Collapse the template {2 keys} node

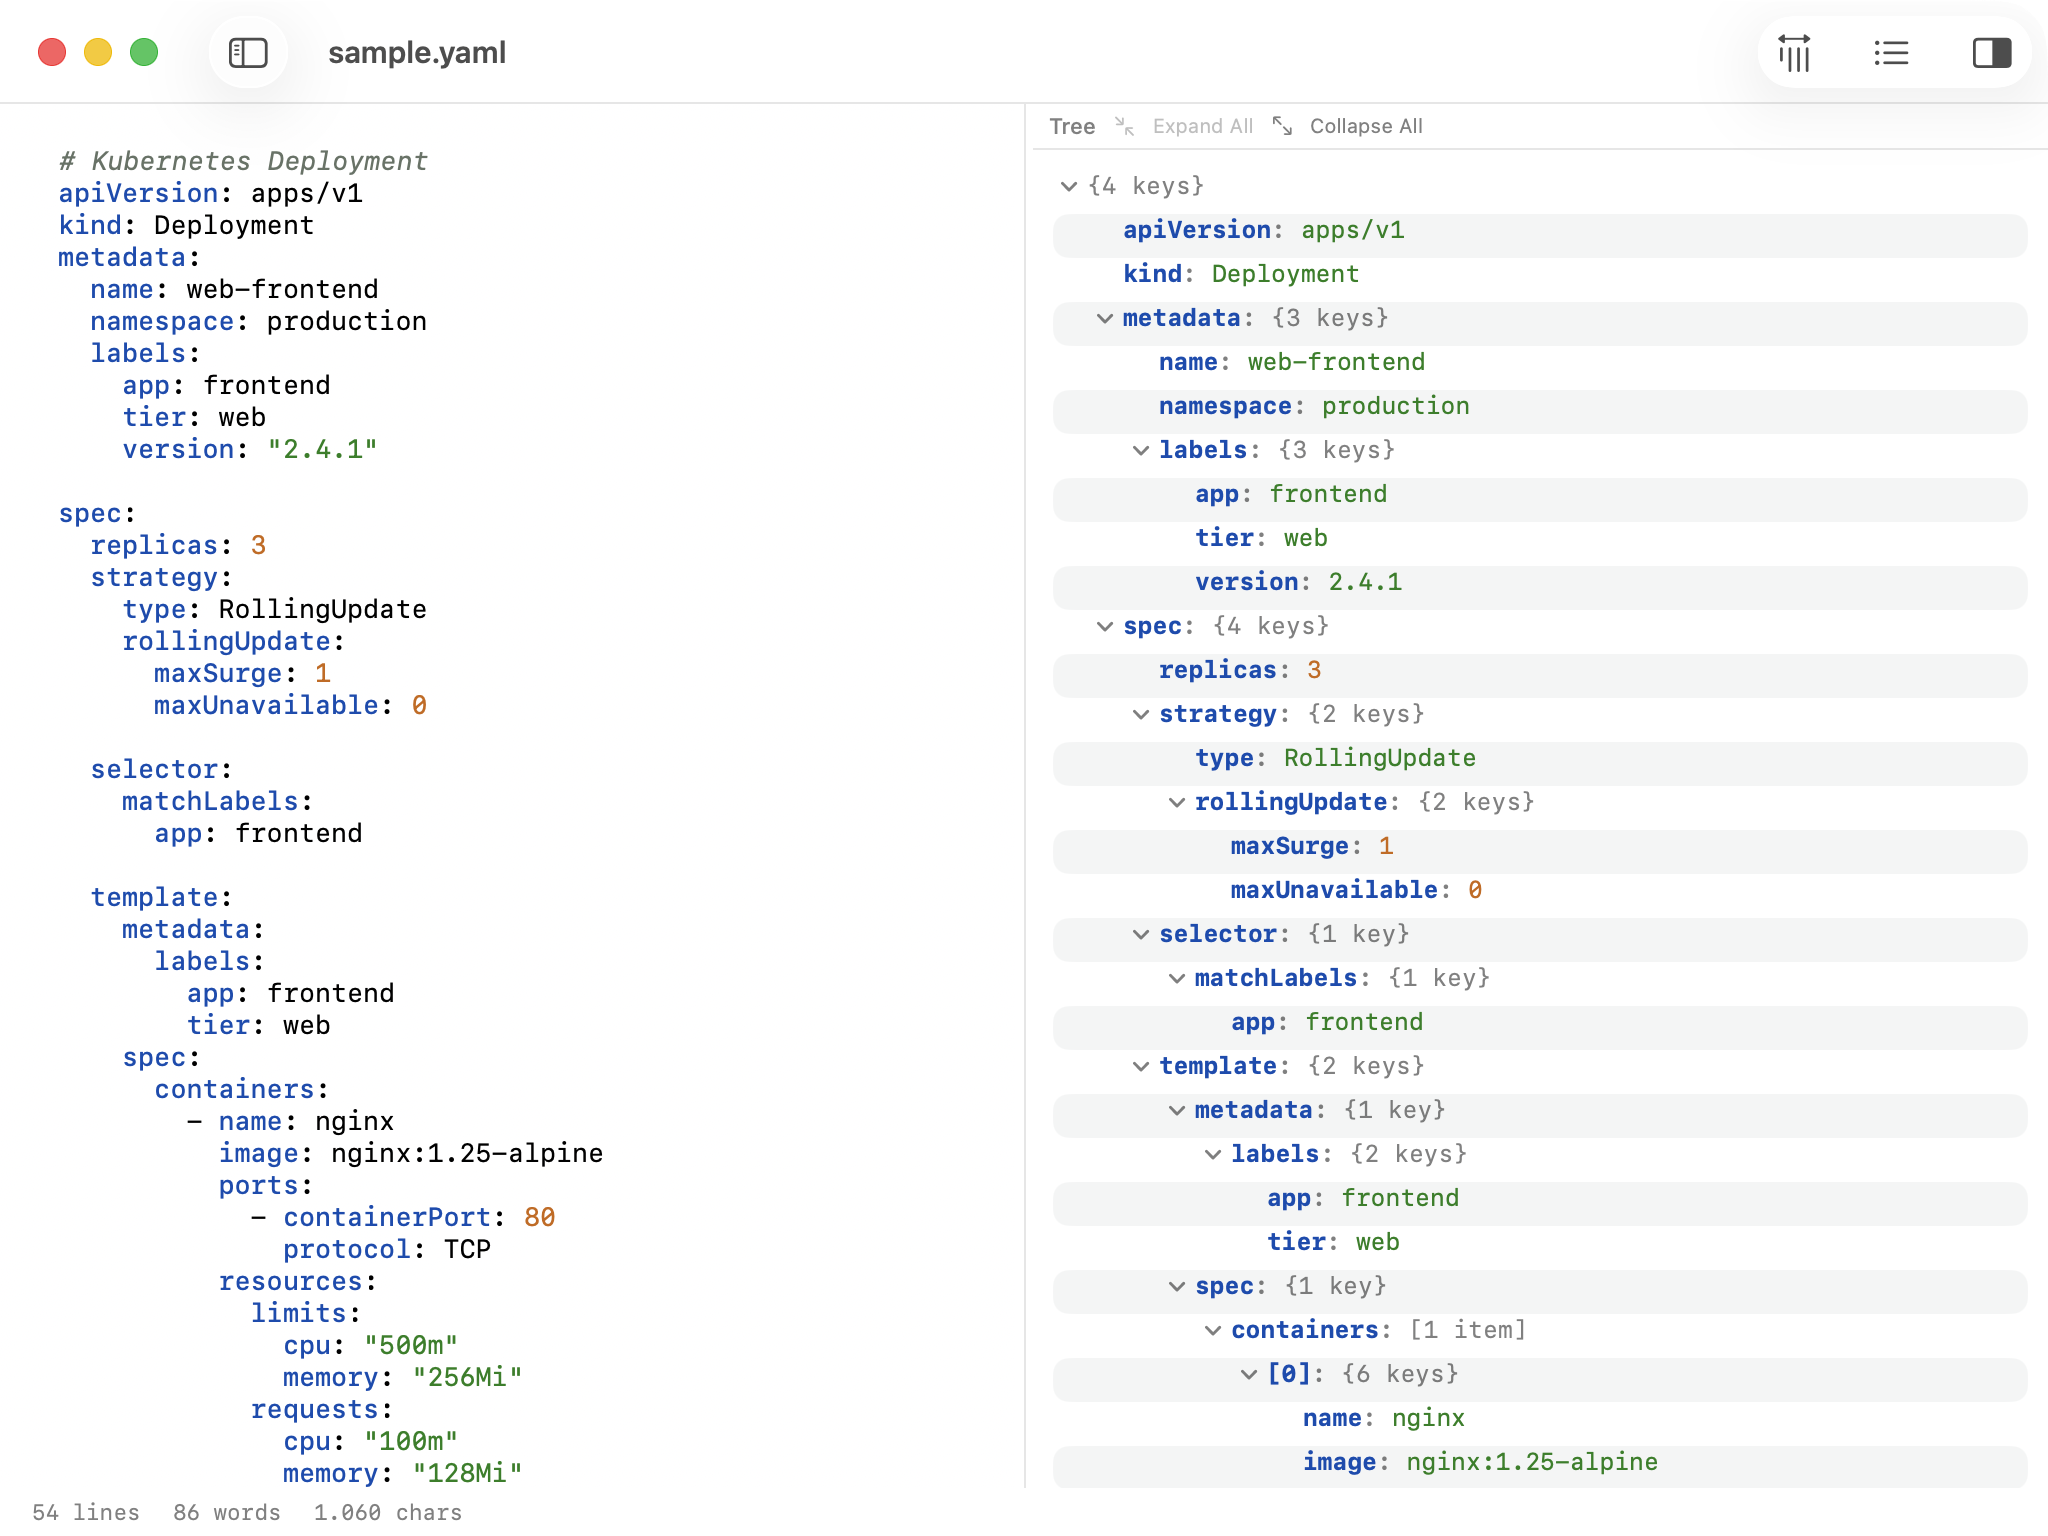pos(1139,1065)
